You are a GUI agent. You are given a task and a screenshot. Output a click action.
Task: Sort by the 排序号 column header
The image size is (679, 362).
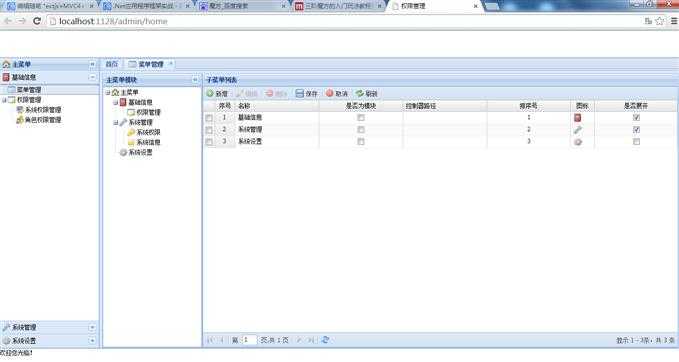[x=528, y=106]
